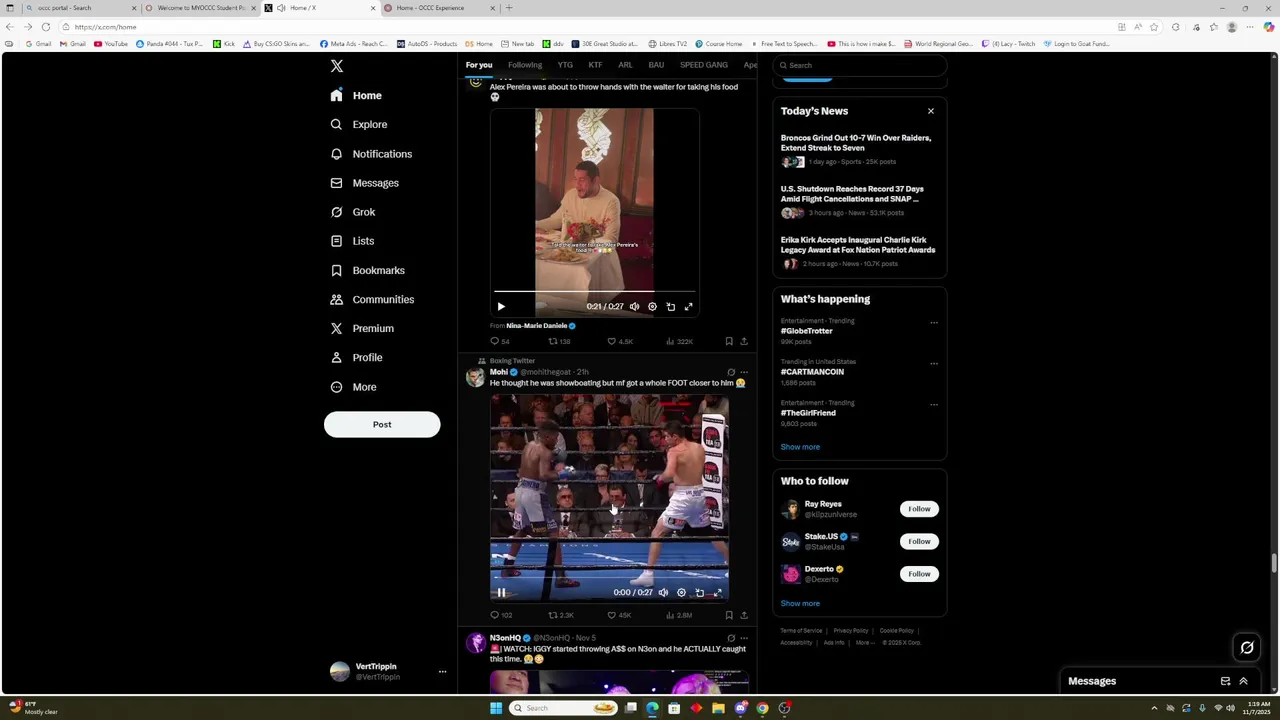The width and height of the screenshot is (1280, 720).
Task: Open the floating Grok button
Action: [x=1247, y=648]
